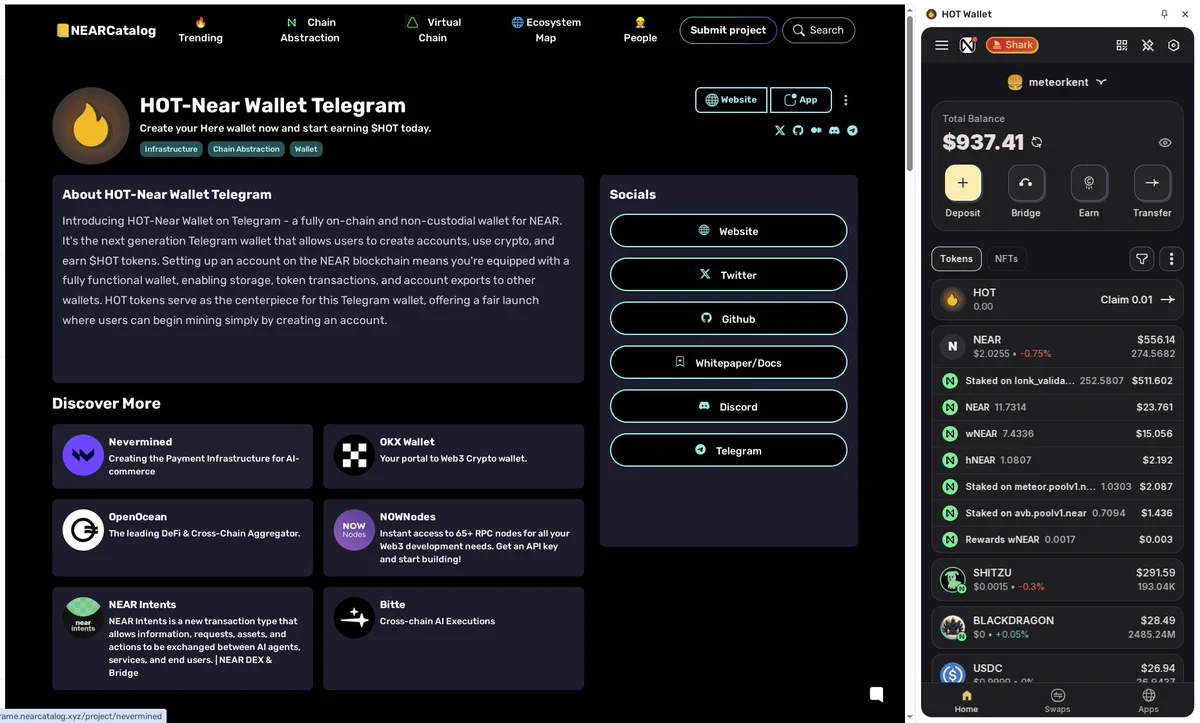Select the wNEAR 7.4336 row
This screenshot has height=723, width=1200.
(x=1058, y=434)
